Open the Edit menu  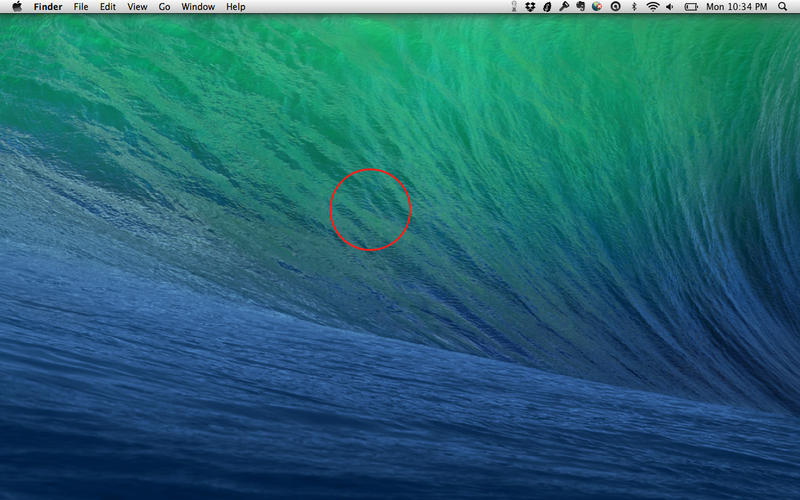[108, 7]
